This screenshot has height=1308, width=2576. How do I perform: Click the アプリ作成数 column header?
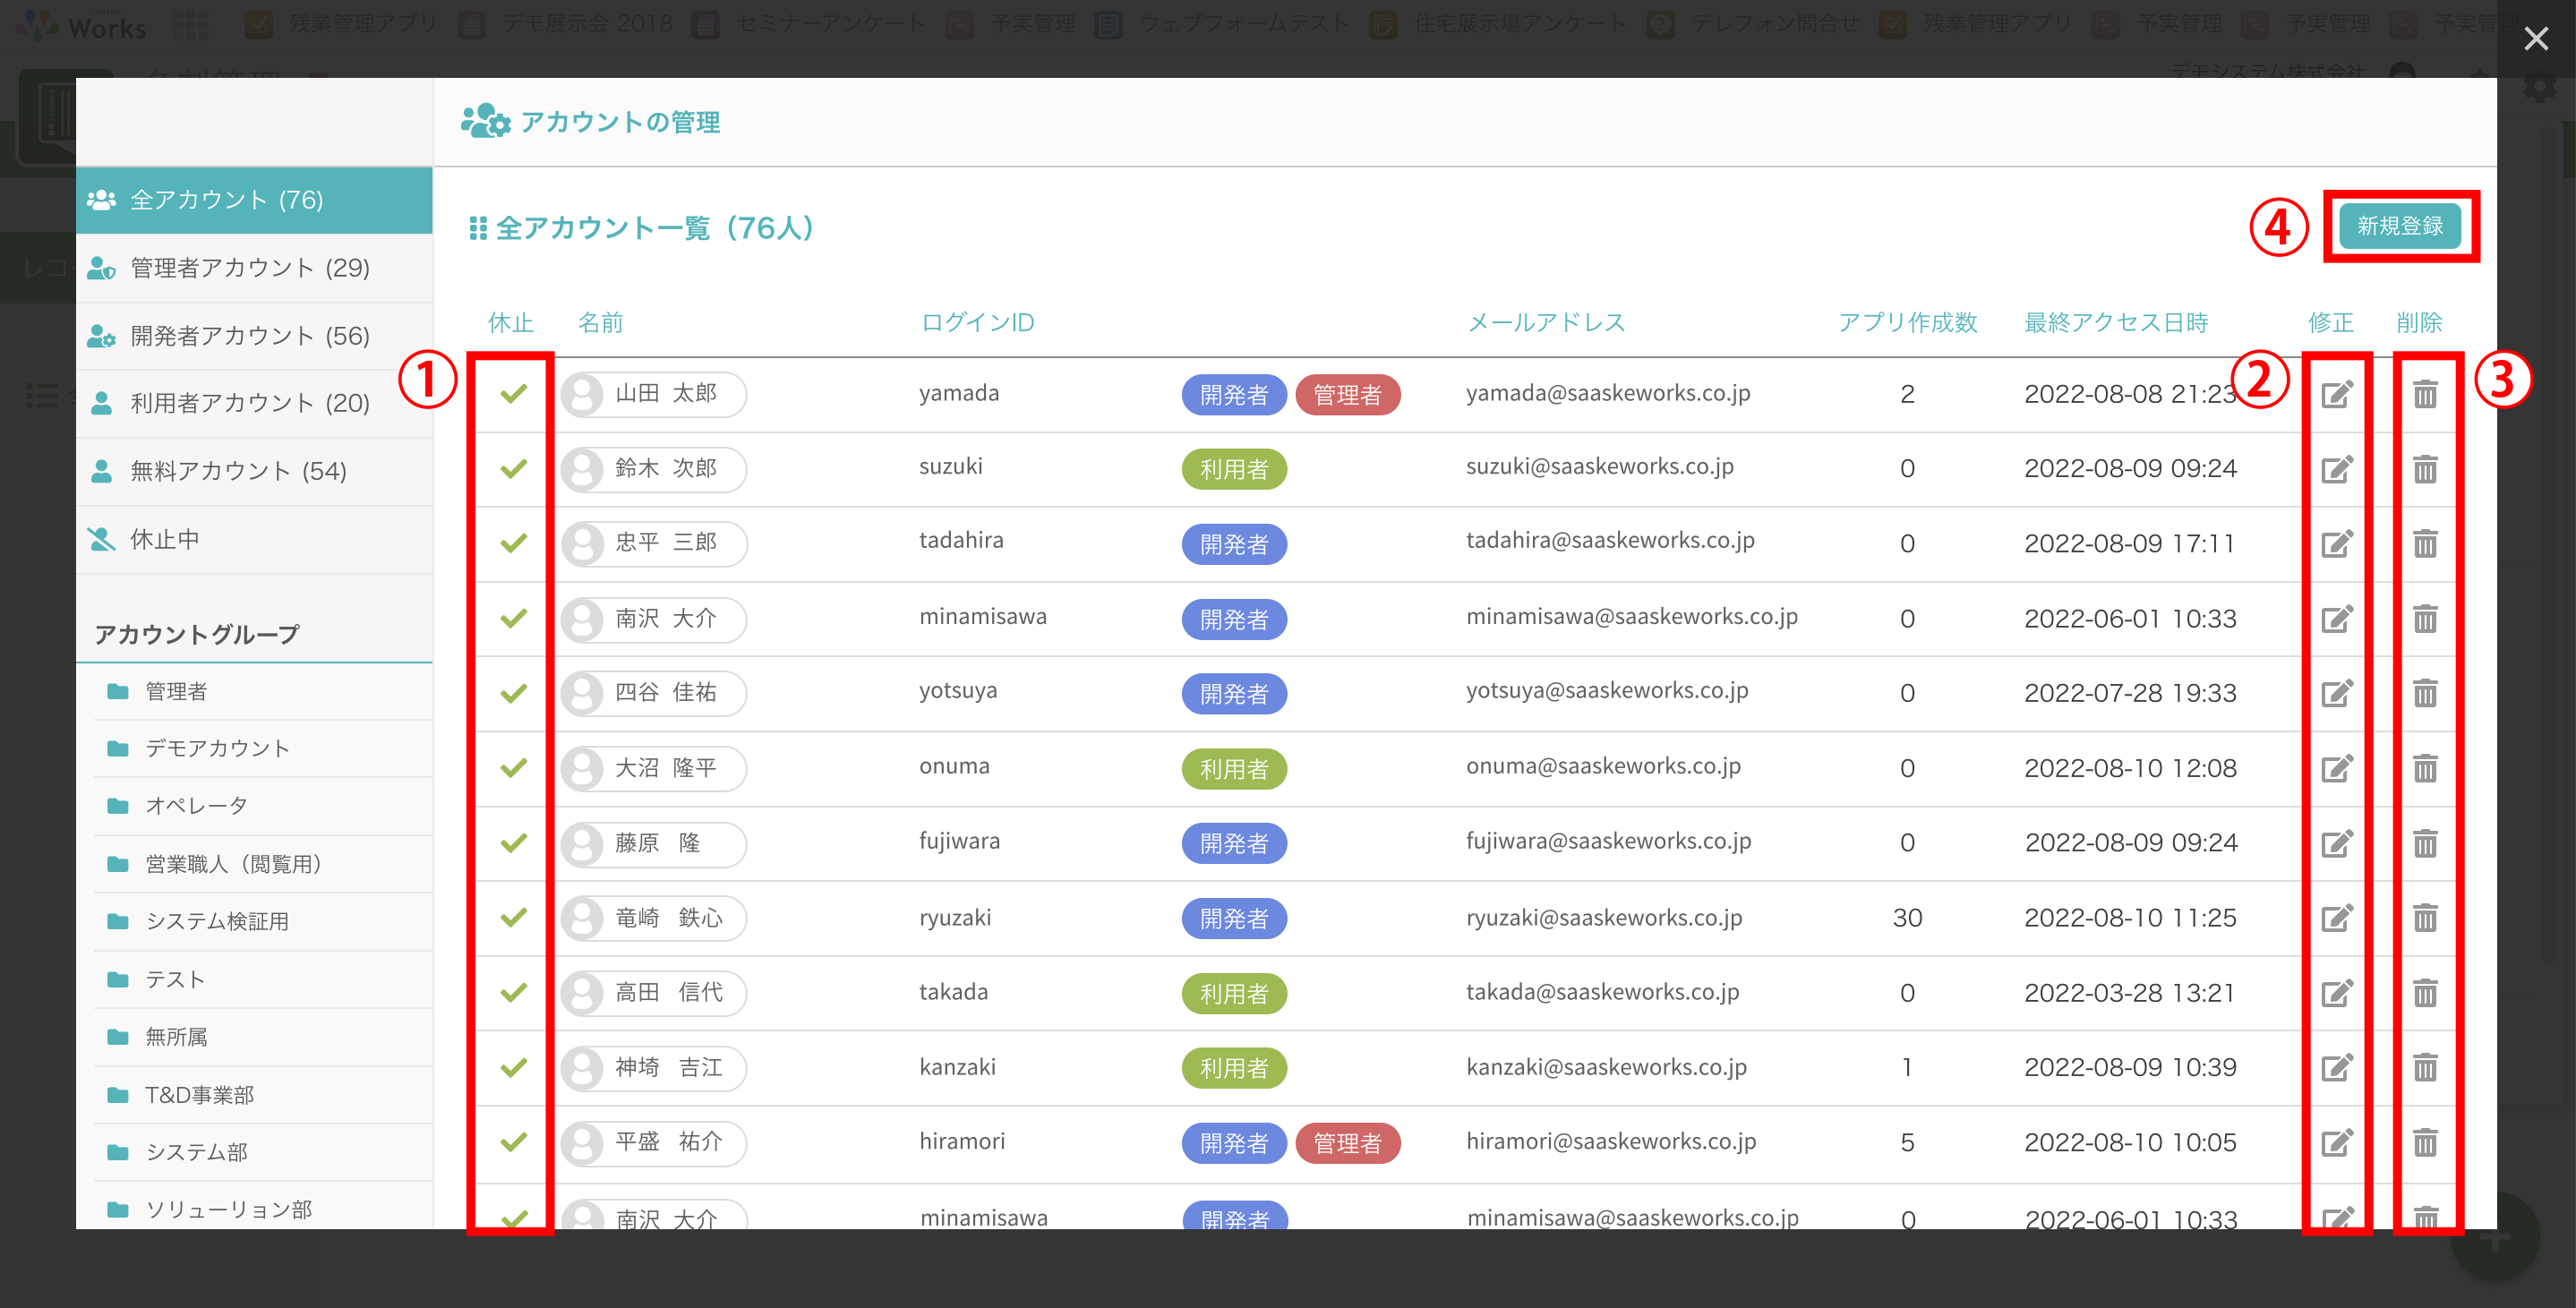tap(1907, 323)
